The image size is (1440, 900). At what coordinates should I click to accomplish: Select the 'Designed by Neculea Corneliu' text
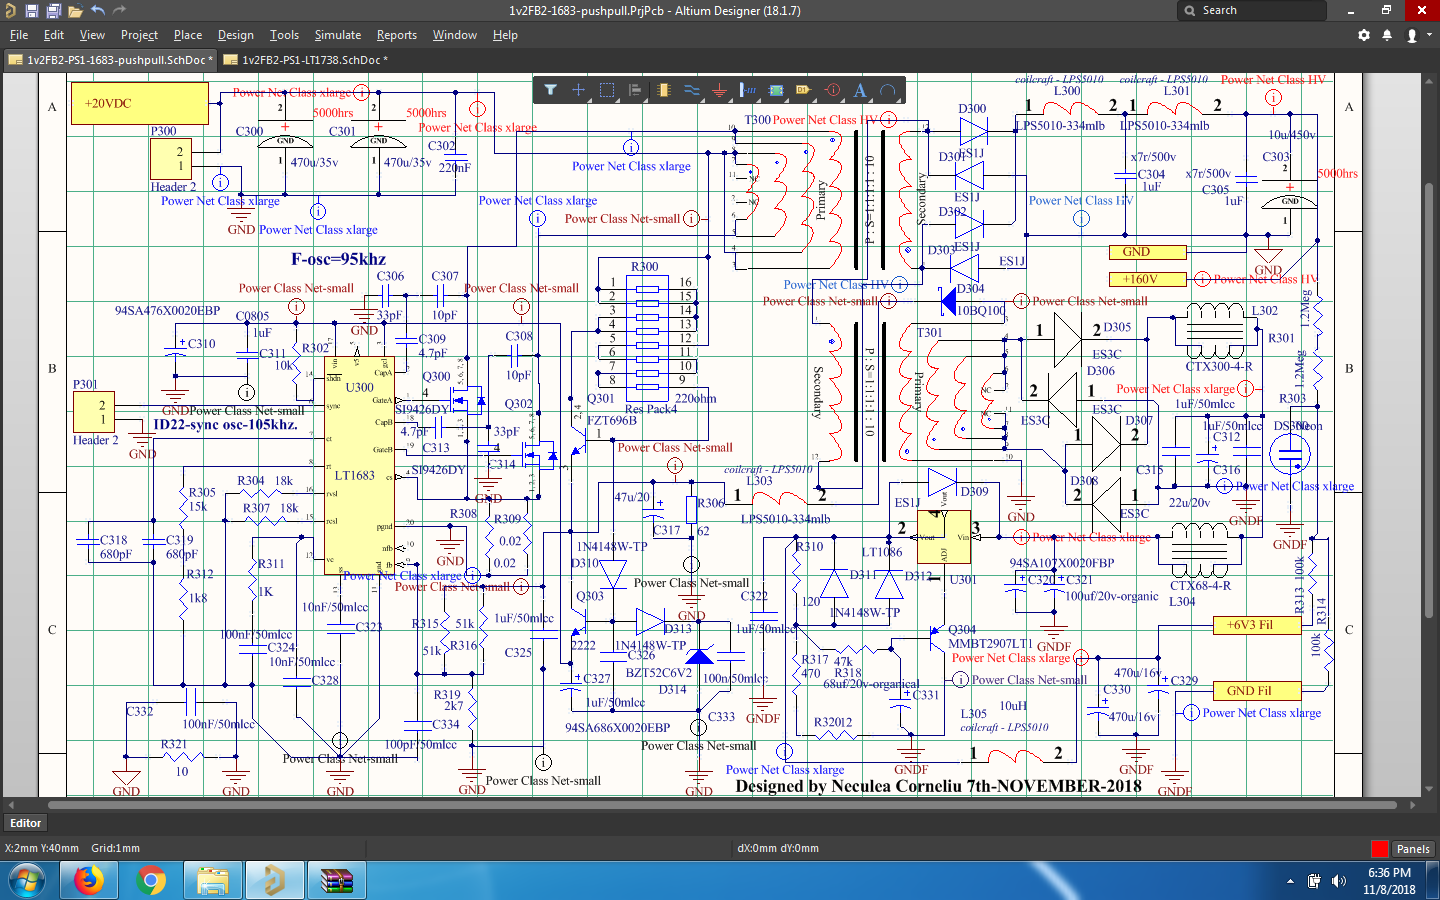click(938, 786)
